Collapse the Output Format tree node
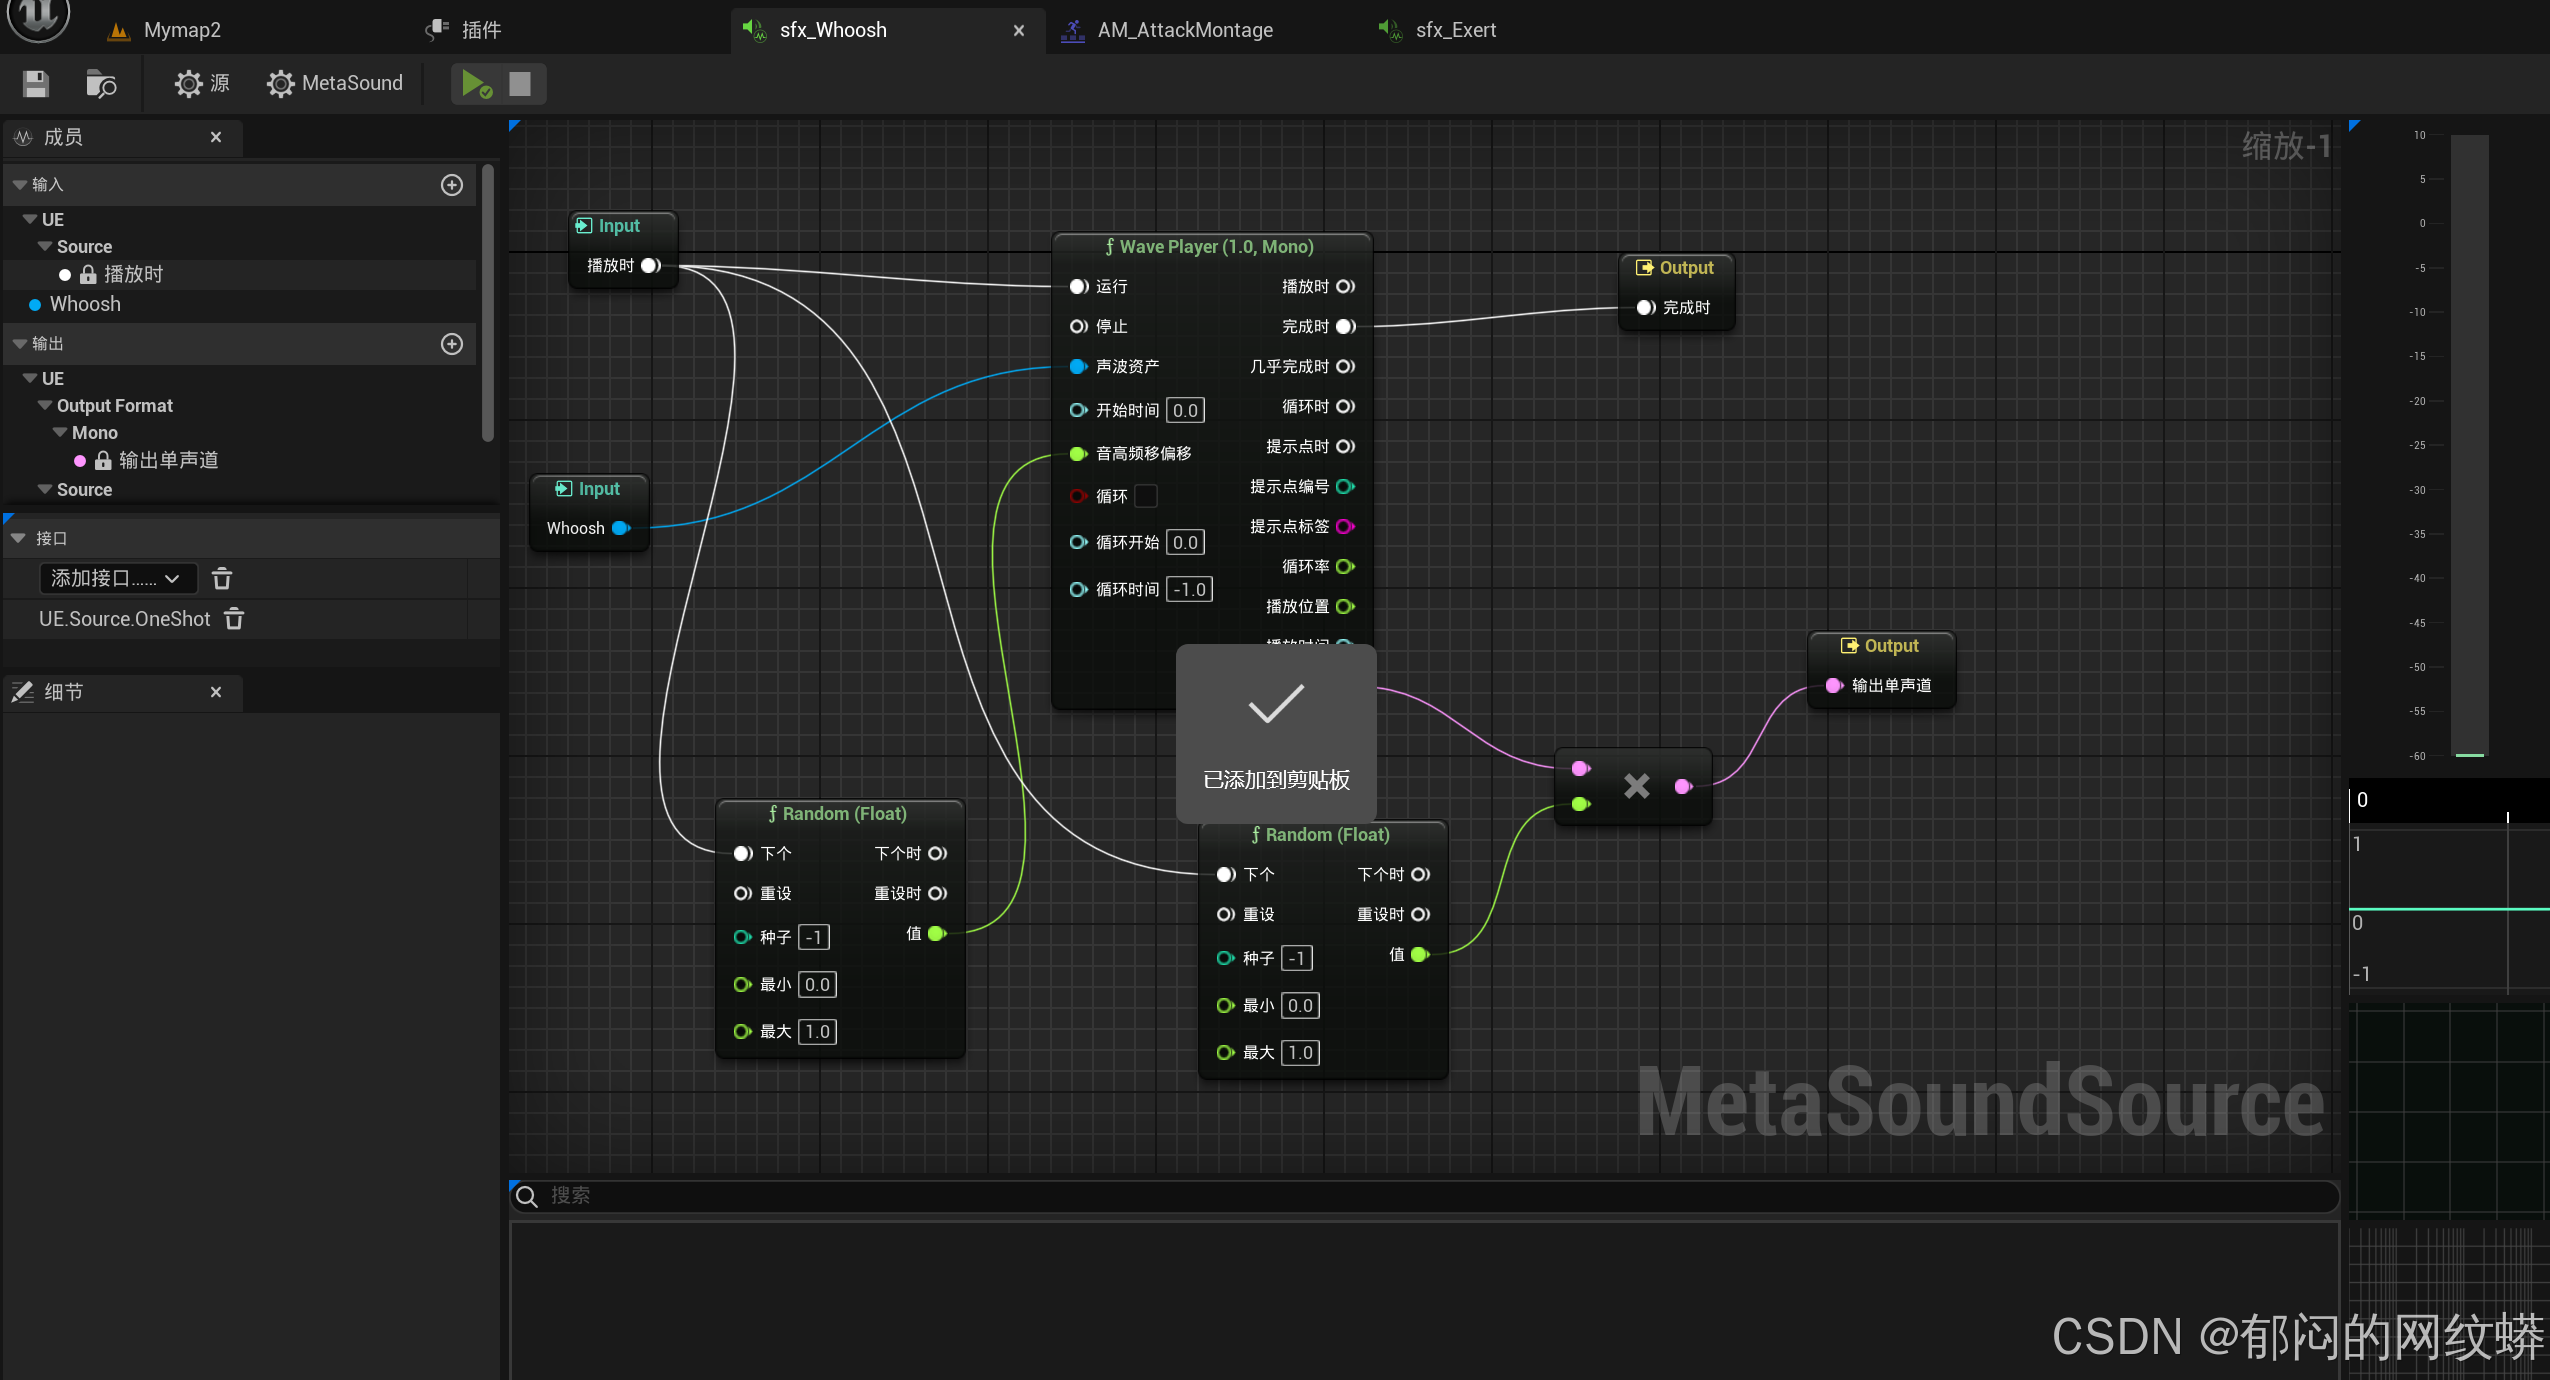Viewport: 2550px width, 1380px height. (45, 406)
